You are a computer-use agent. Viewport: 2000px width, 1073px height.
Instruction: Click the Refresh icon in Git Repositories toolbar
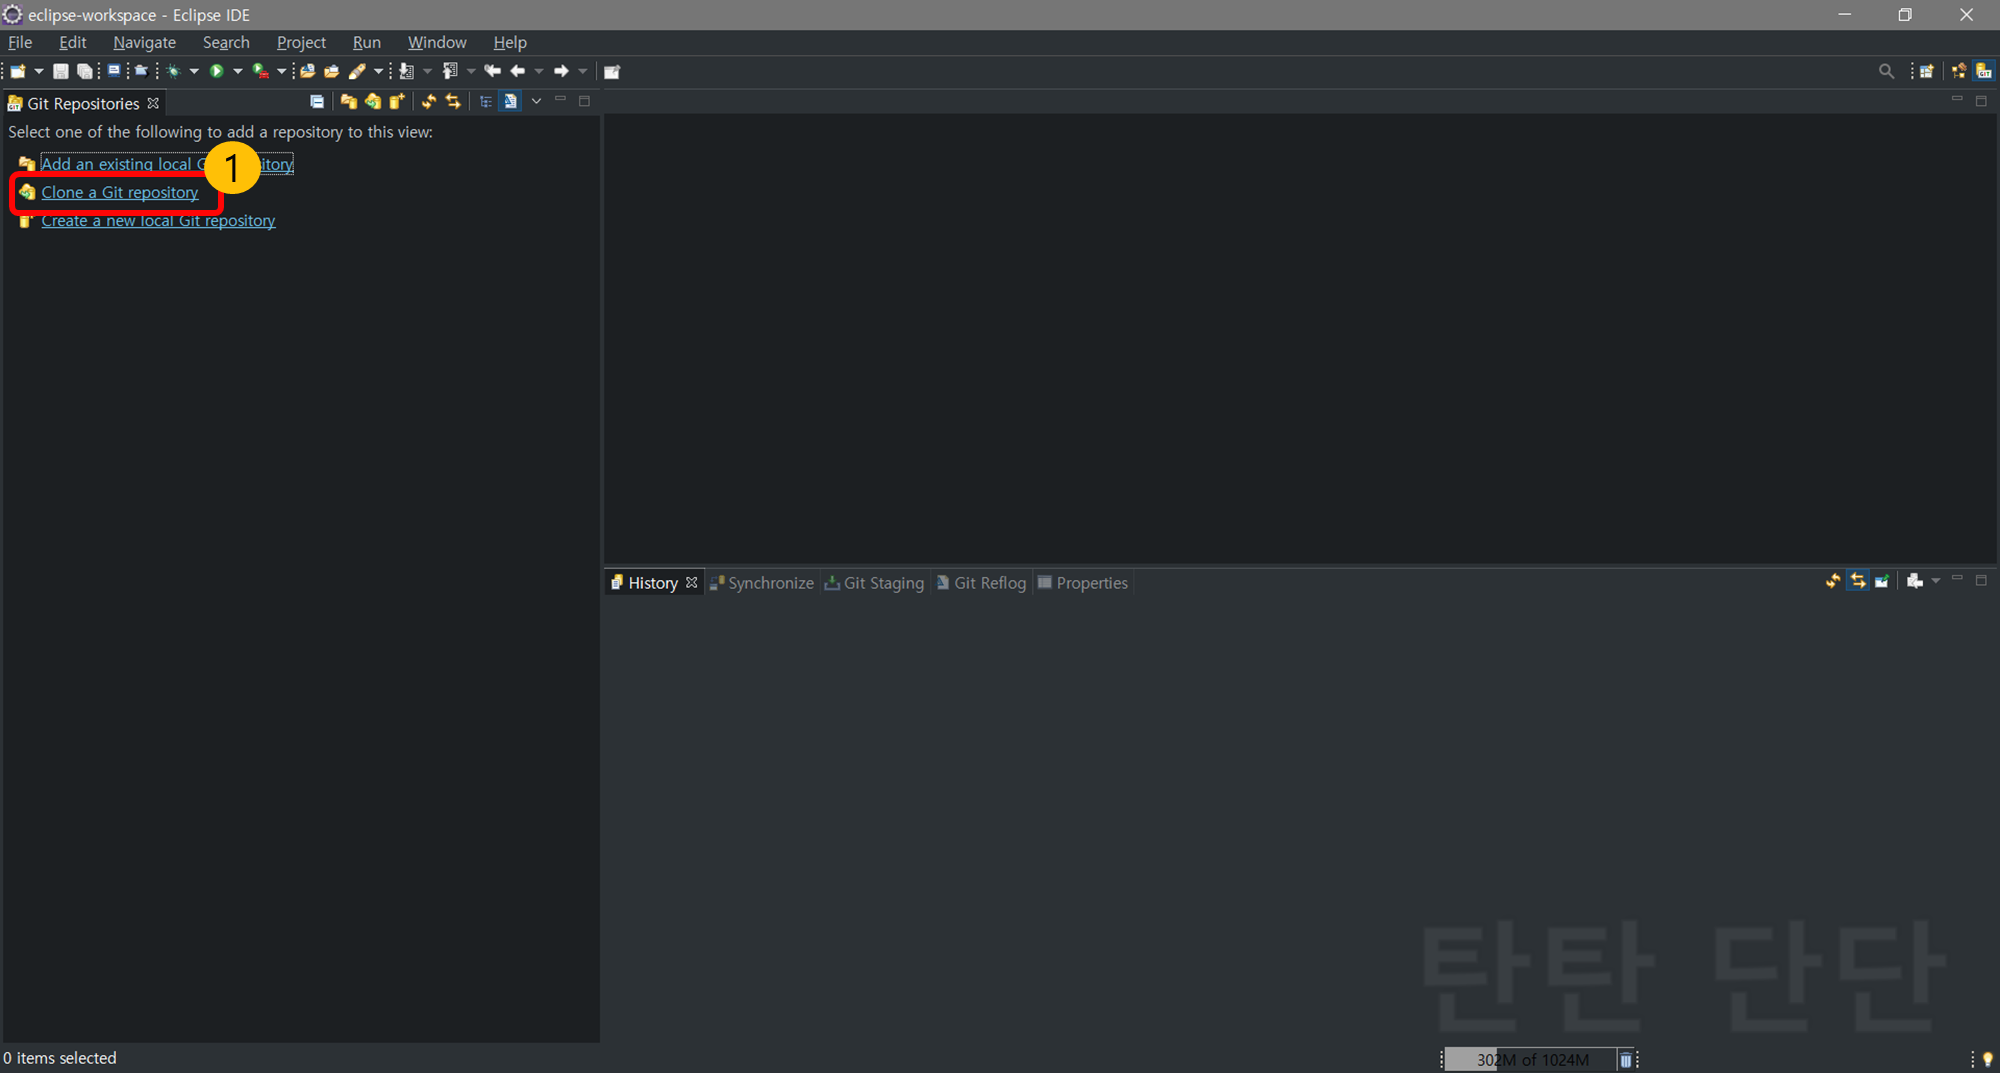click(x=428, y=101)
